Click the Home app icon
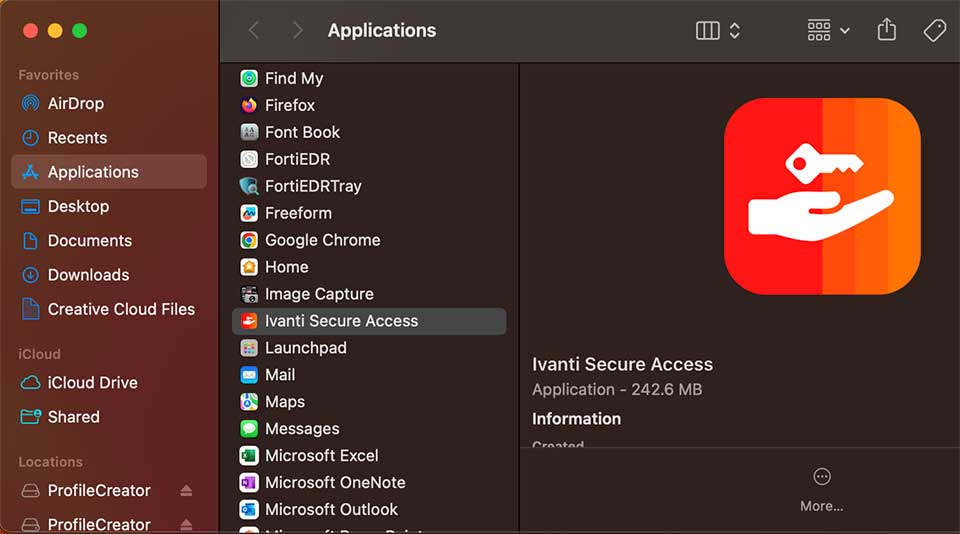 coord(249,267)
